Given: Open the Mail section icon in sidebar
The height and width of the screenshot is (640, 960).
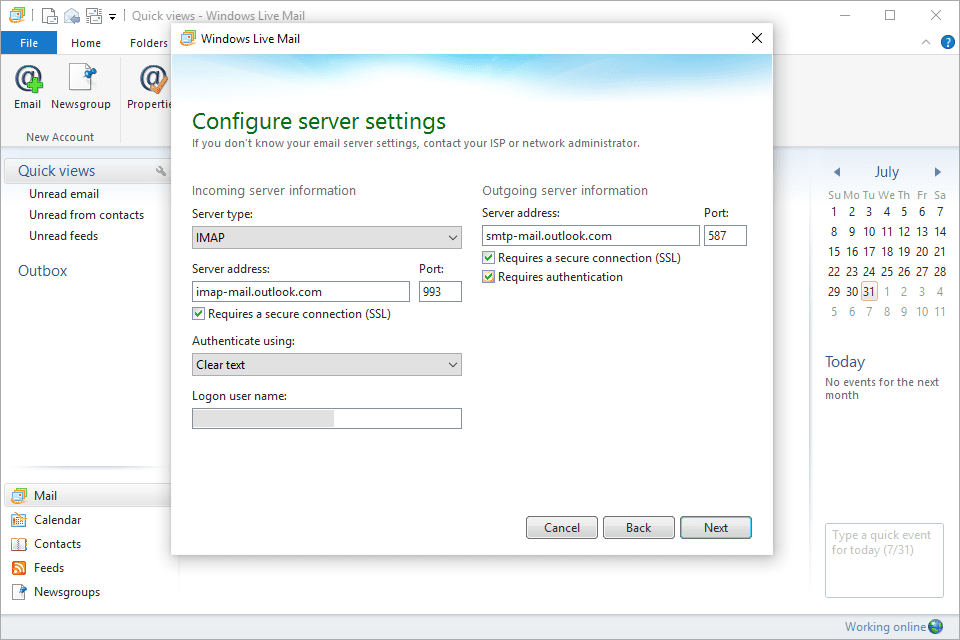Looking at the screenshot, I should (19, 495).
